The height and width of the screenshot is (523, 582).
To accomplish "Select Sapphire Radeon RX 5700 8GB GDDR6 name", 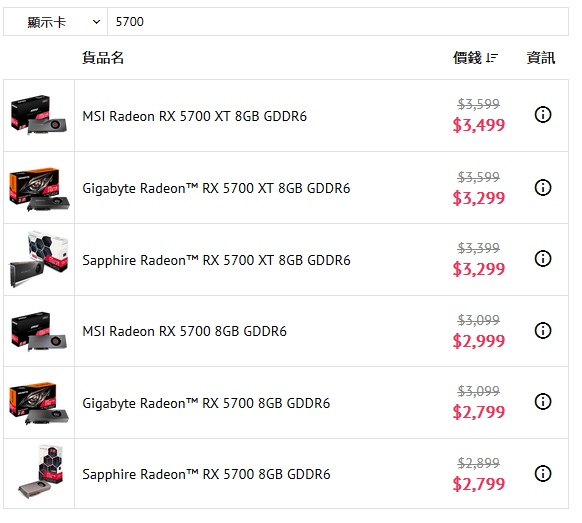I will pos(206,474).
